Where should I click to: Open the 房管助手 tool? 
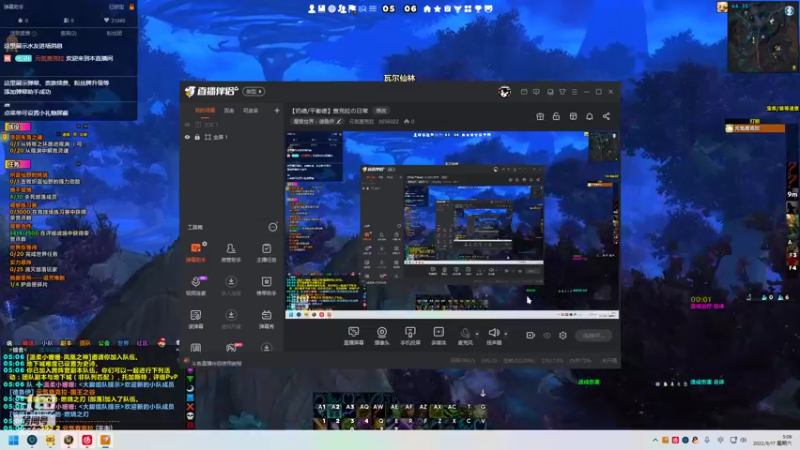(231, 253)
